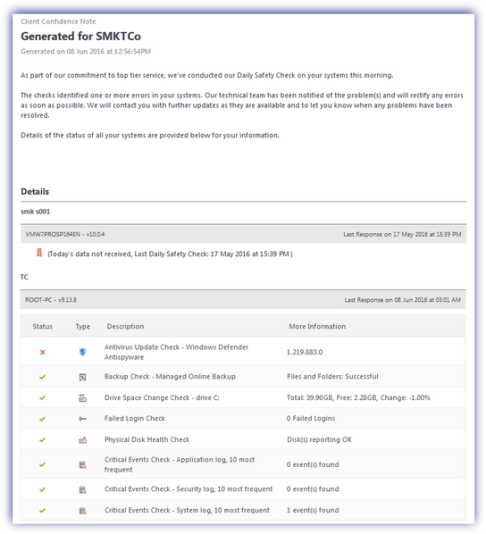The width and height of the screenshot is (486, 534).
Task: Click the event log icon for Security log check
Action: [x=83, y=490]
